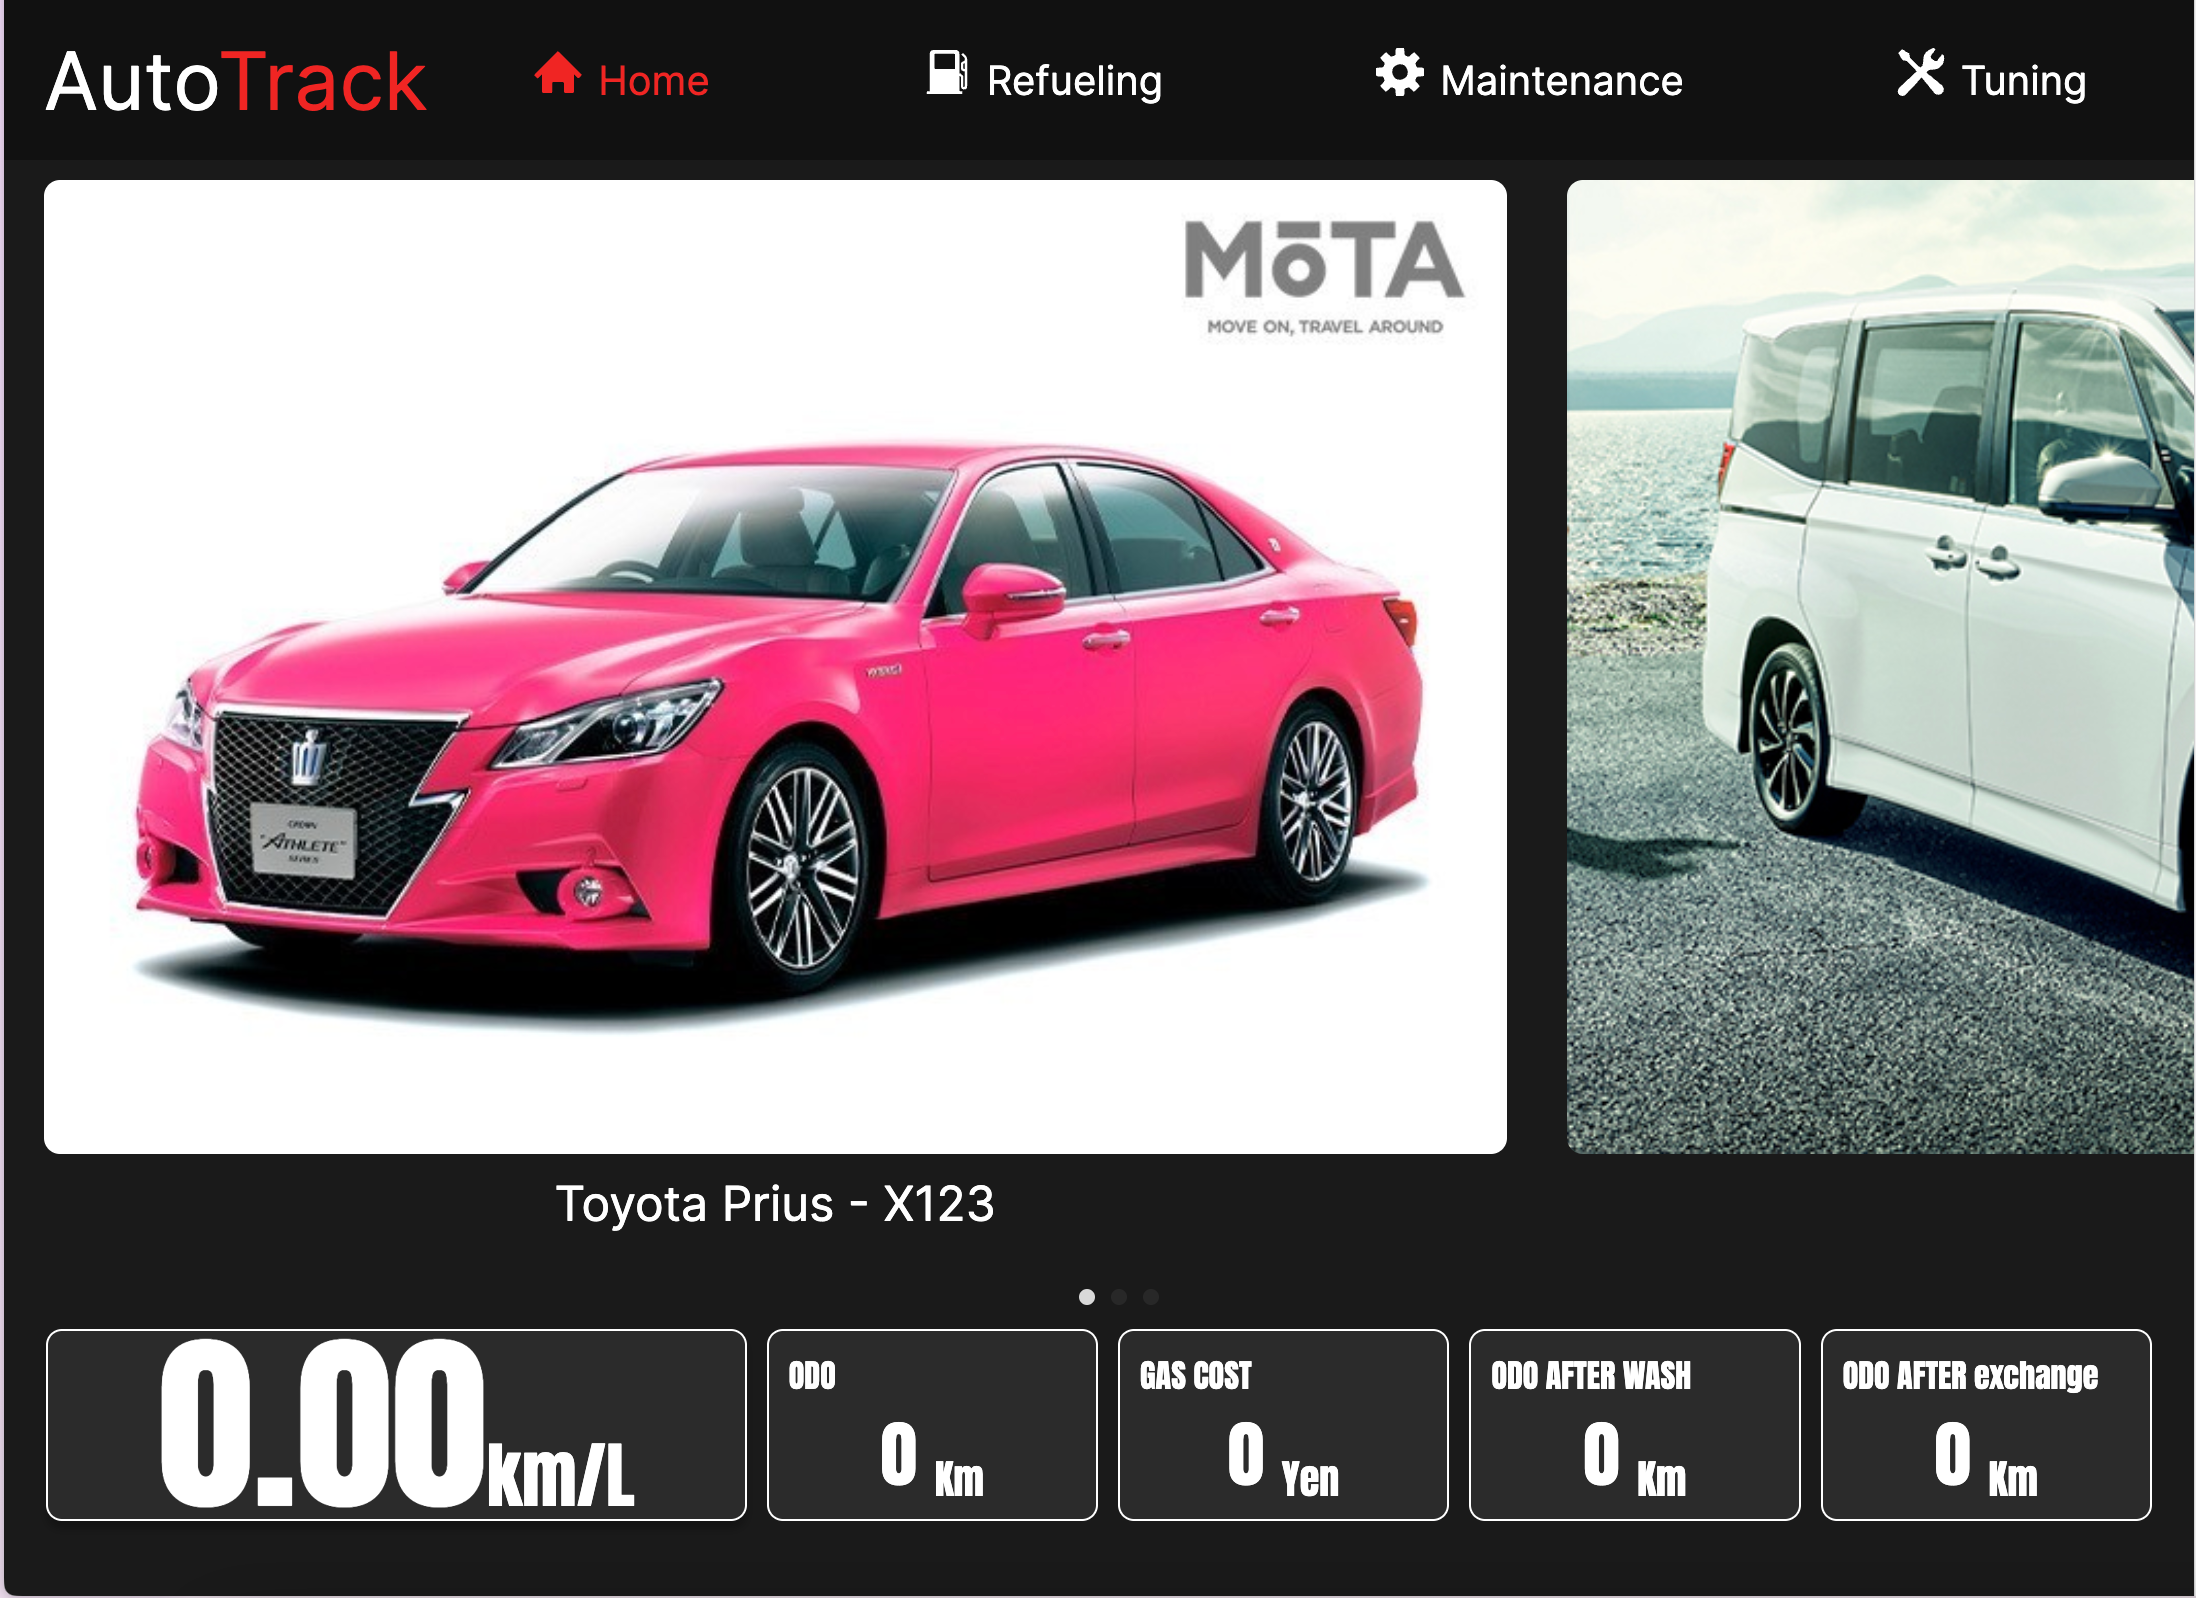Open the ODO AFTER exchange panel
The height and width of the screenshot is (1598, 2196).
point(1986,1424)
